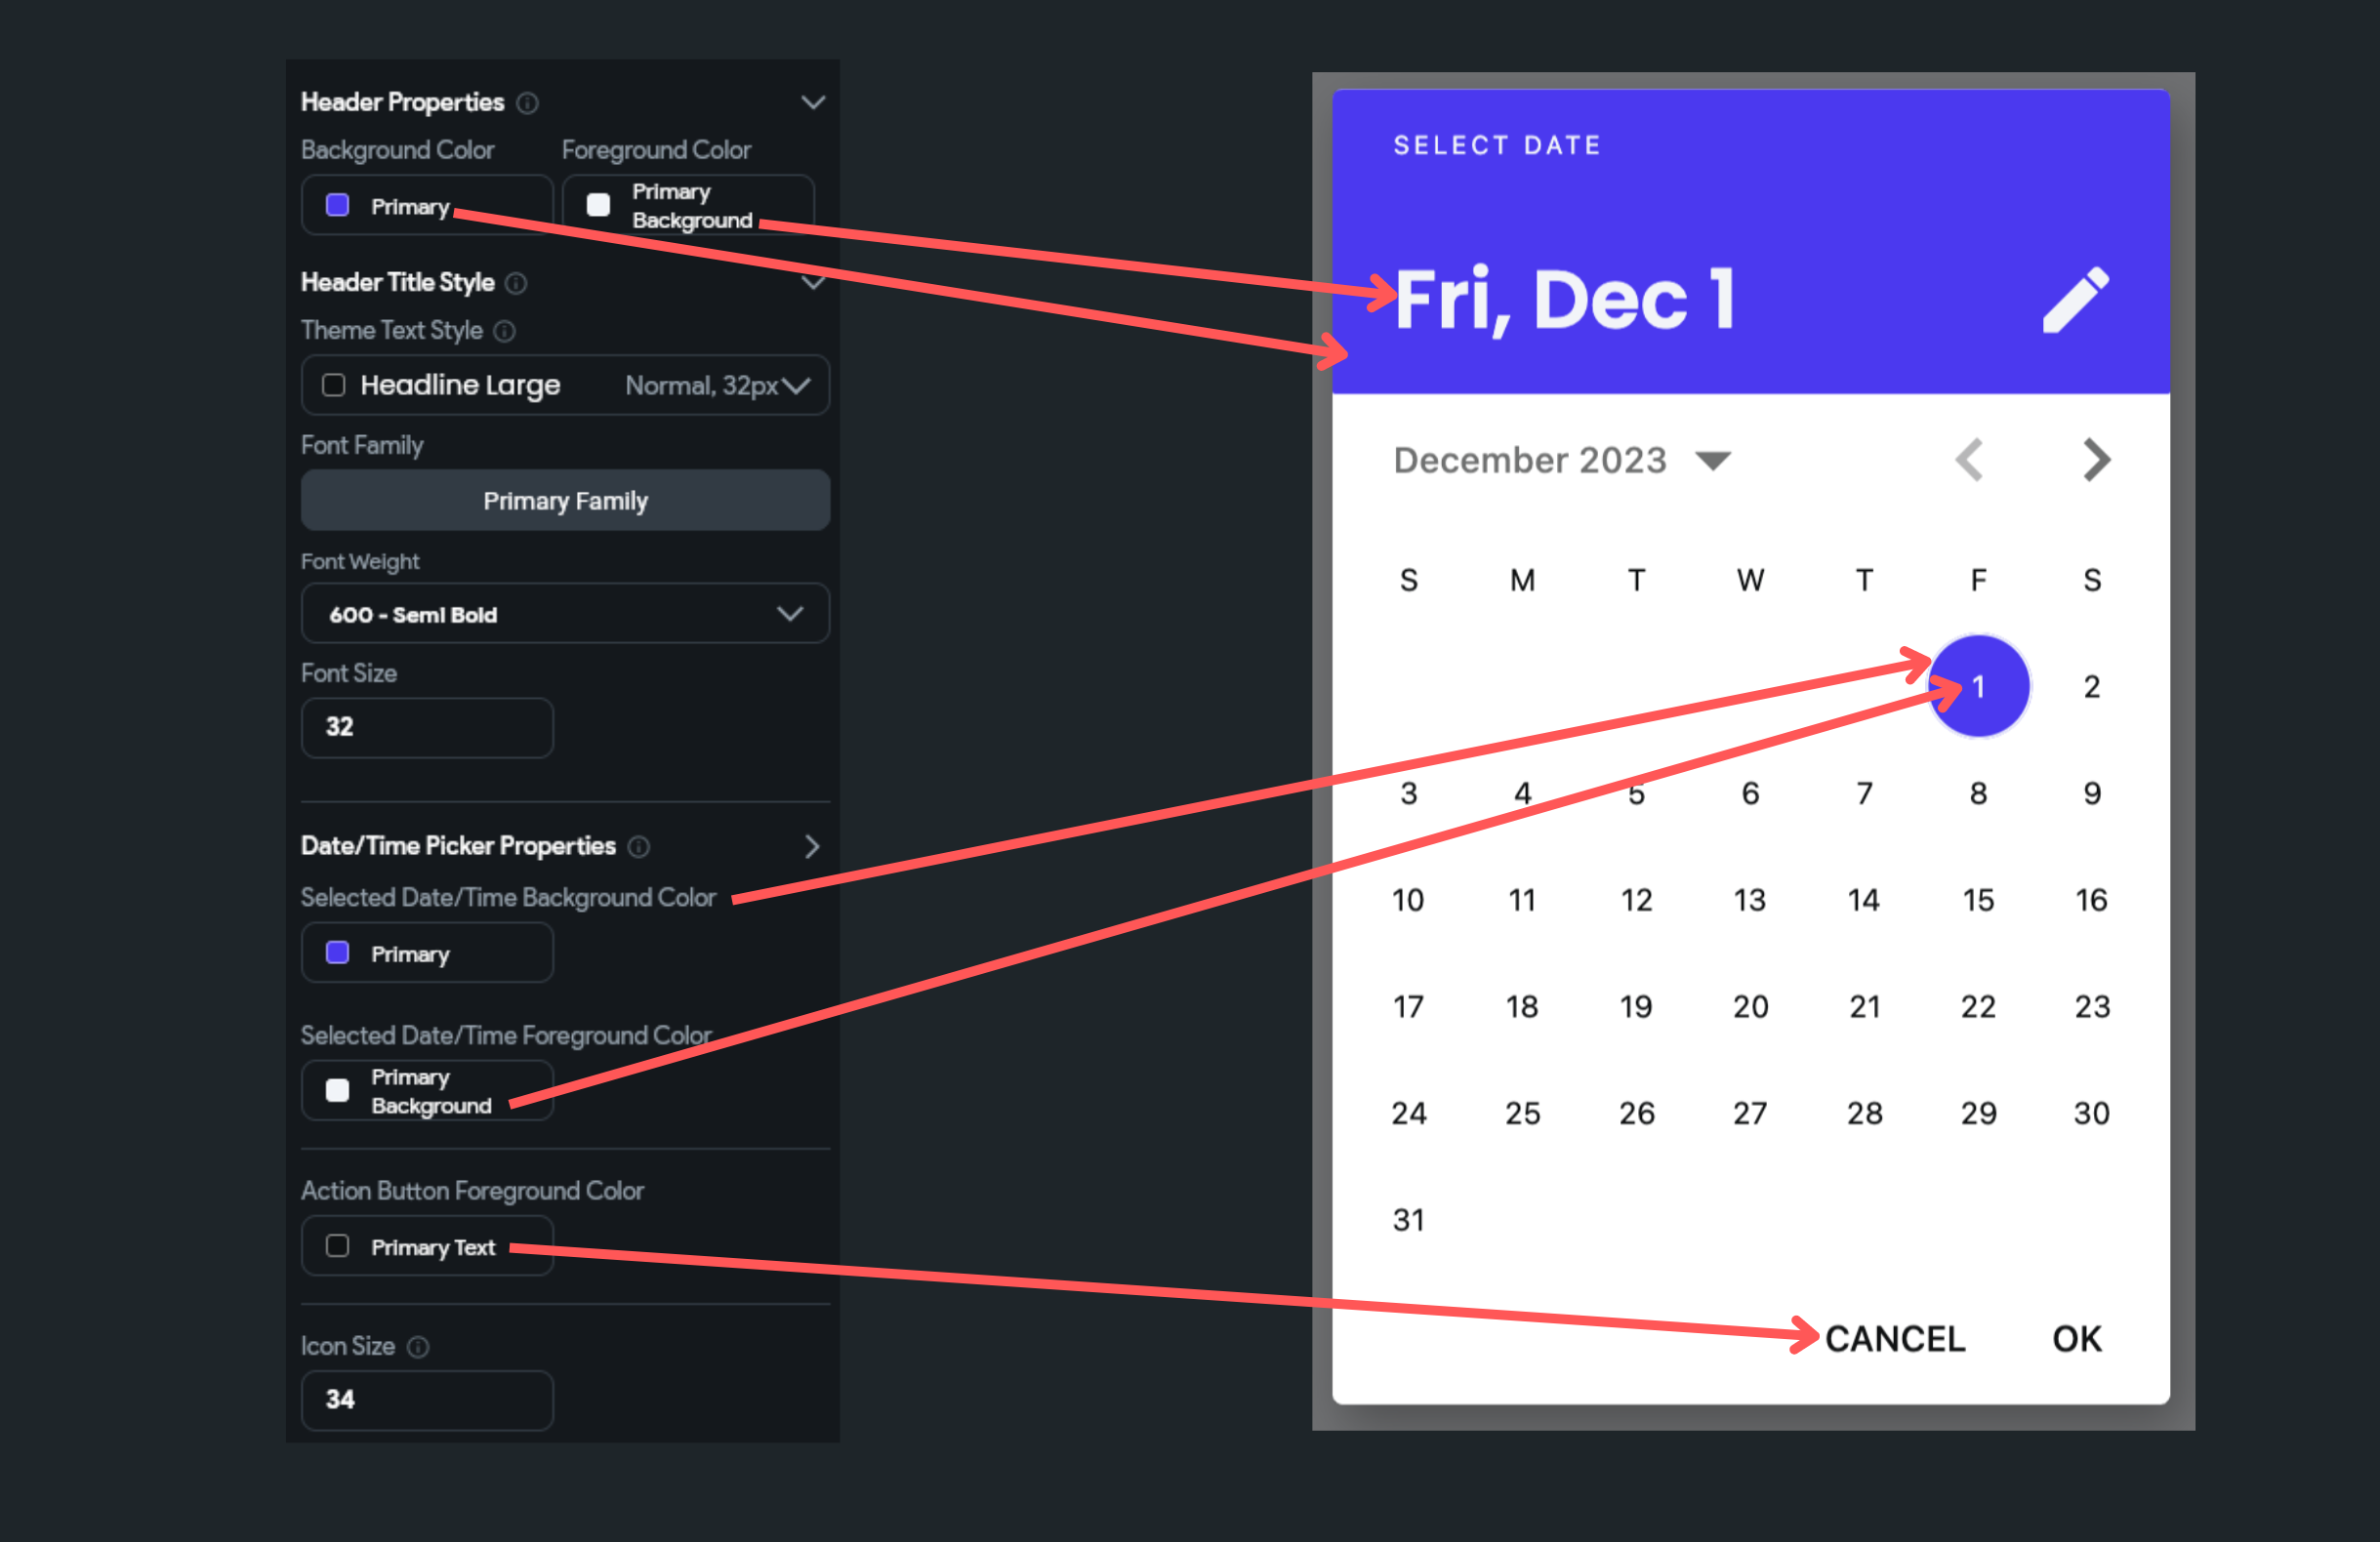The width and height of the screenshot is (2380, 1542).
Task: Click the right chevron to go to next month
Action: [x=2096, y=460]
